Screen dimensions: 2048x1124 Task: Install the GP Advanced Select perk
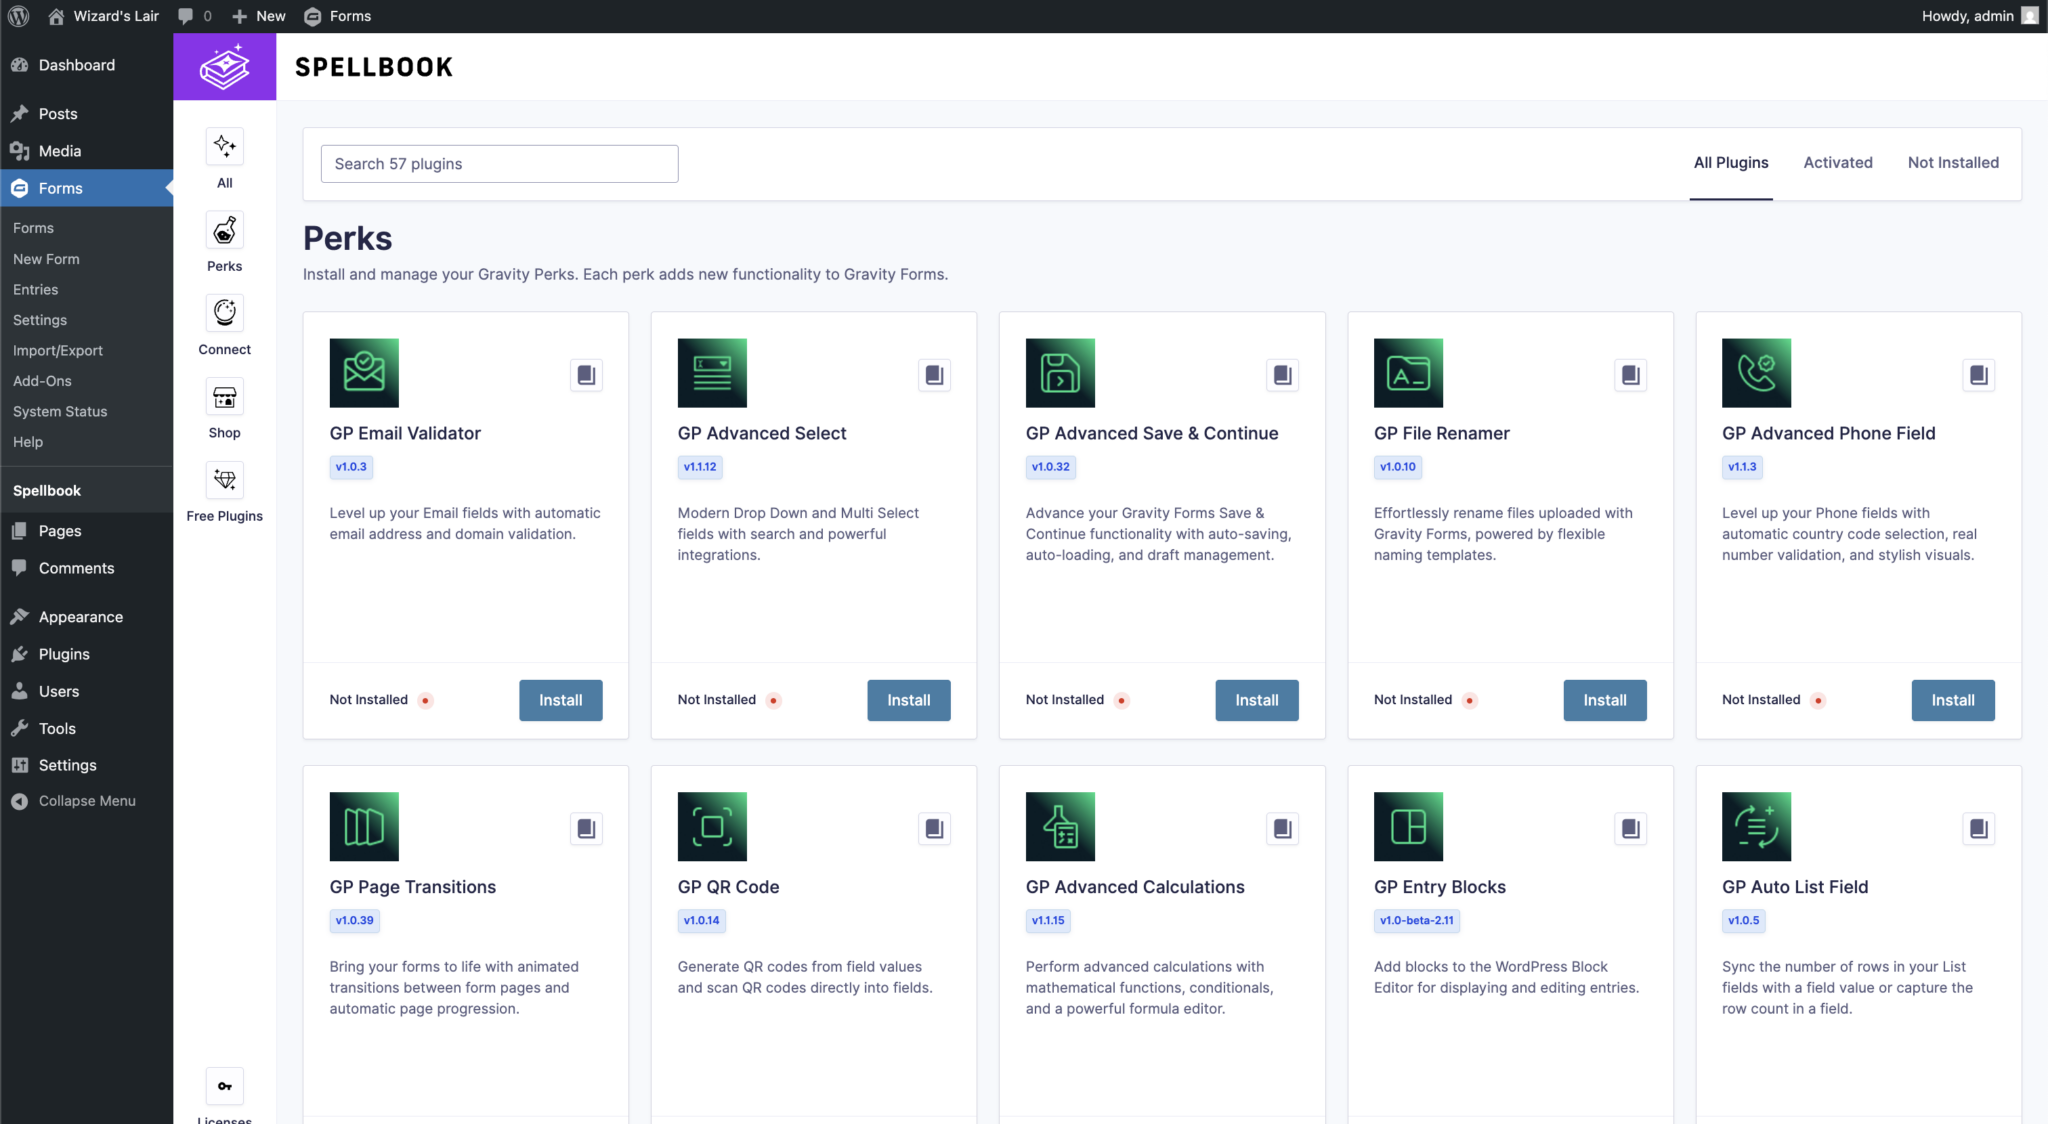(x=908, y=700)
